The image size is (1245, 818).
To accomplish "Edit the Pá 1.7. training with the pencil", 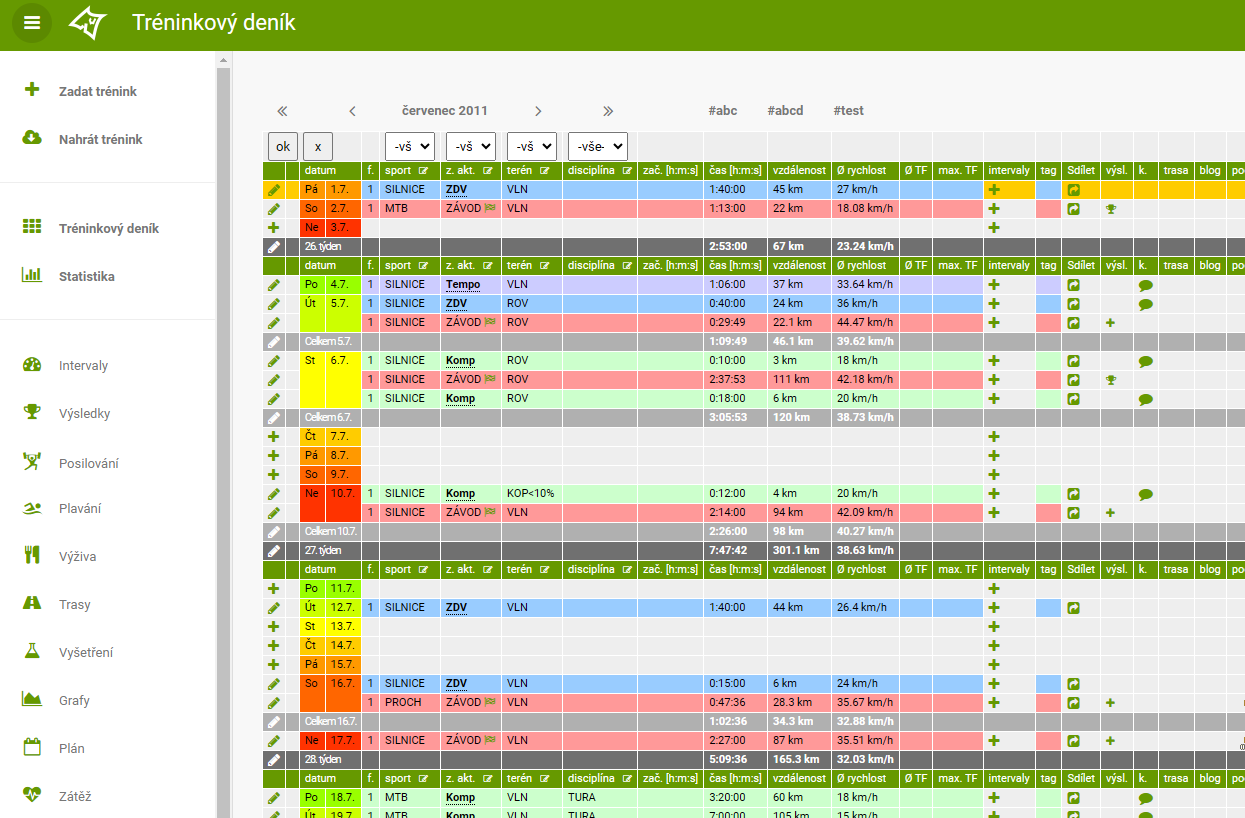I will pos(274,190).
